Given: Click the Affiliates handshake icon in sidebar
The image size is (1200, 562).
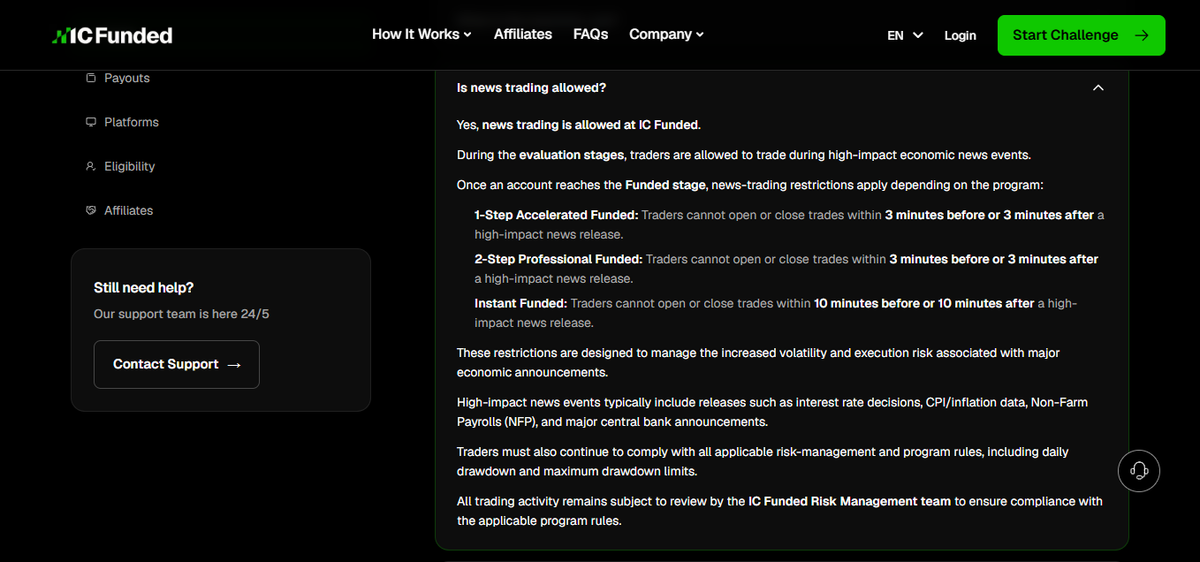Looking at the screenshot, I should pos(91,210).
